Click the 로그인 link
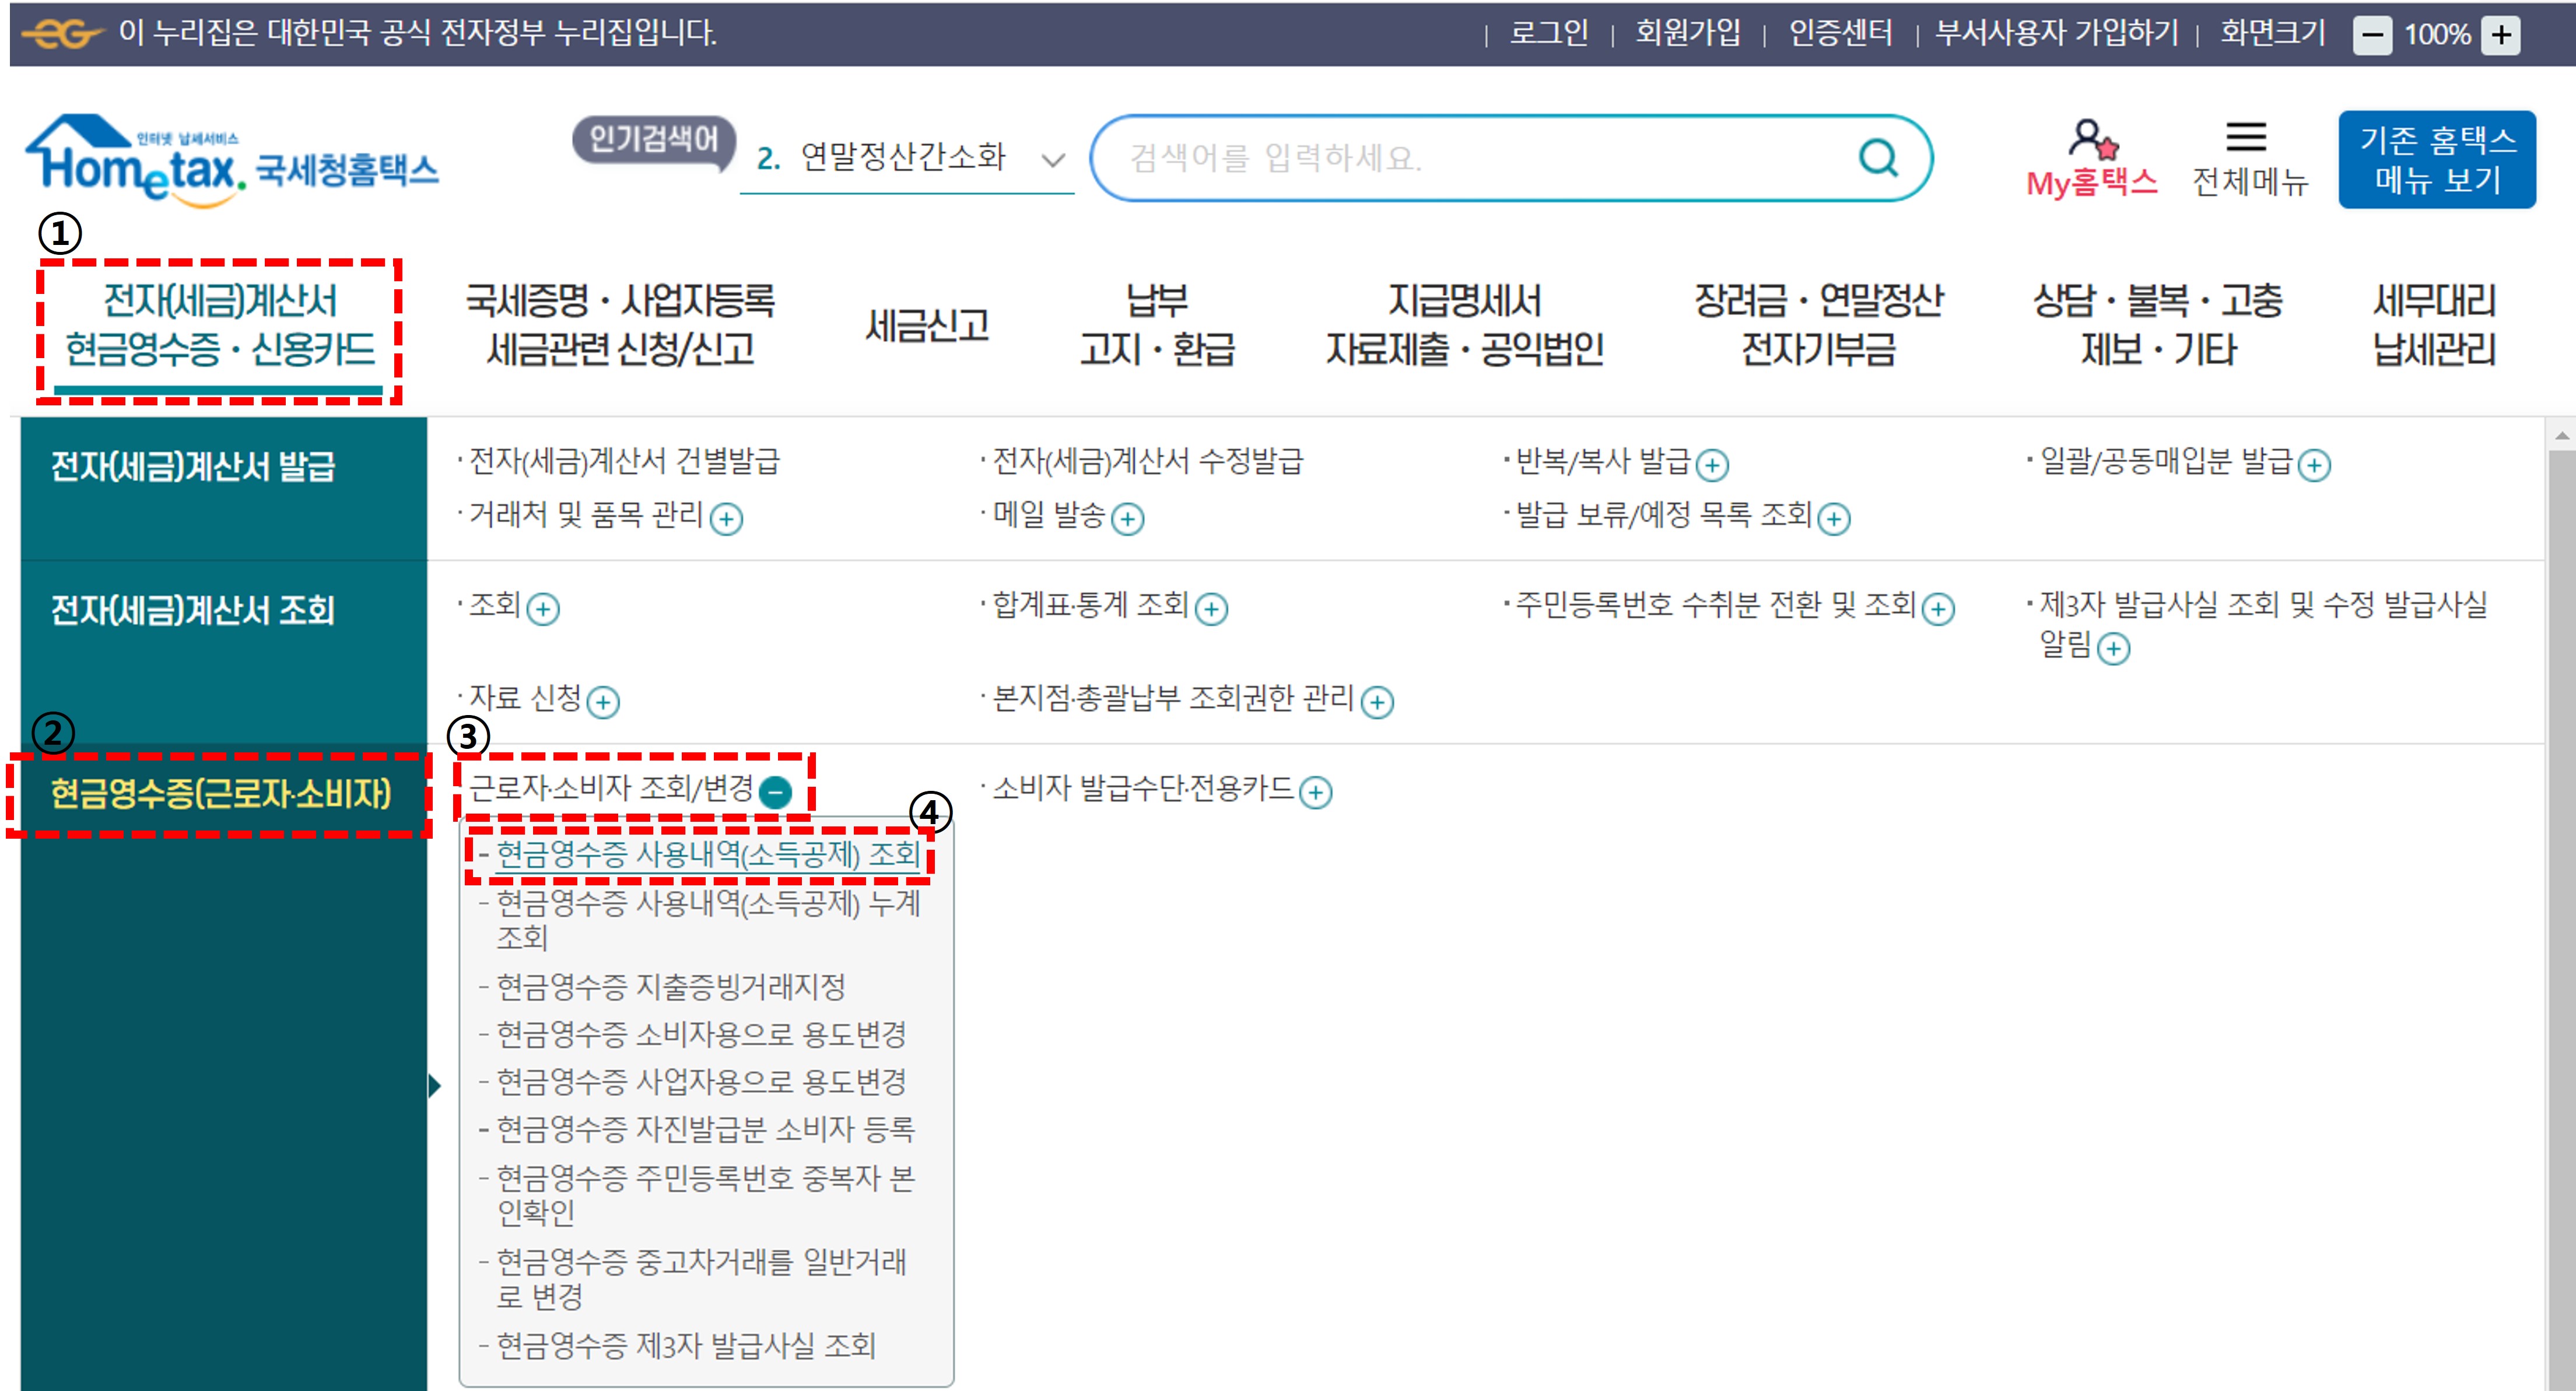 pyautogui.click(x=1548, y=33)
